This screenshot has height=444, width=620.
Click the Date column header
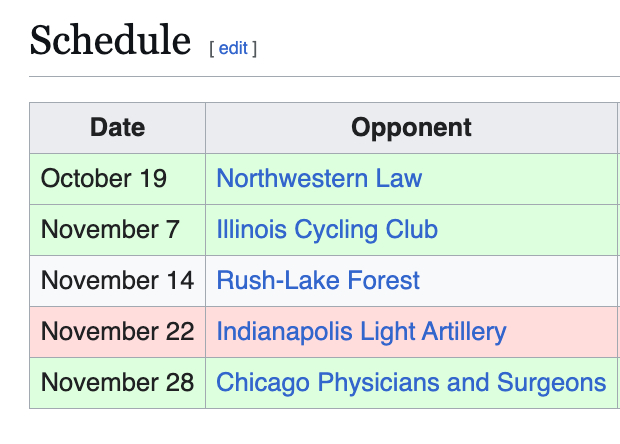117,128
